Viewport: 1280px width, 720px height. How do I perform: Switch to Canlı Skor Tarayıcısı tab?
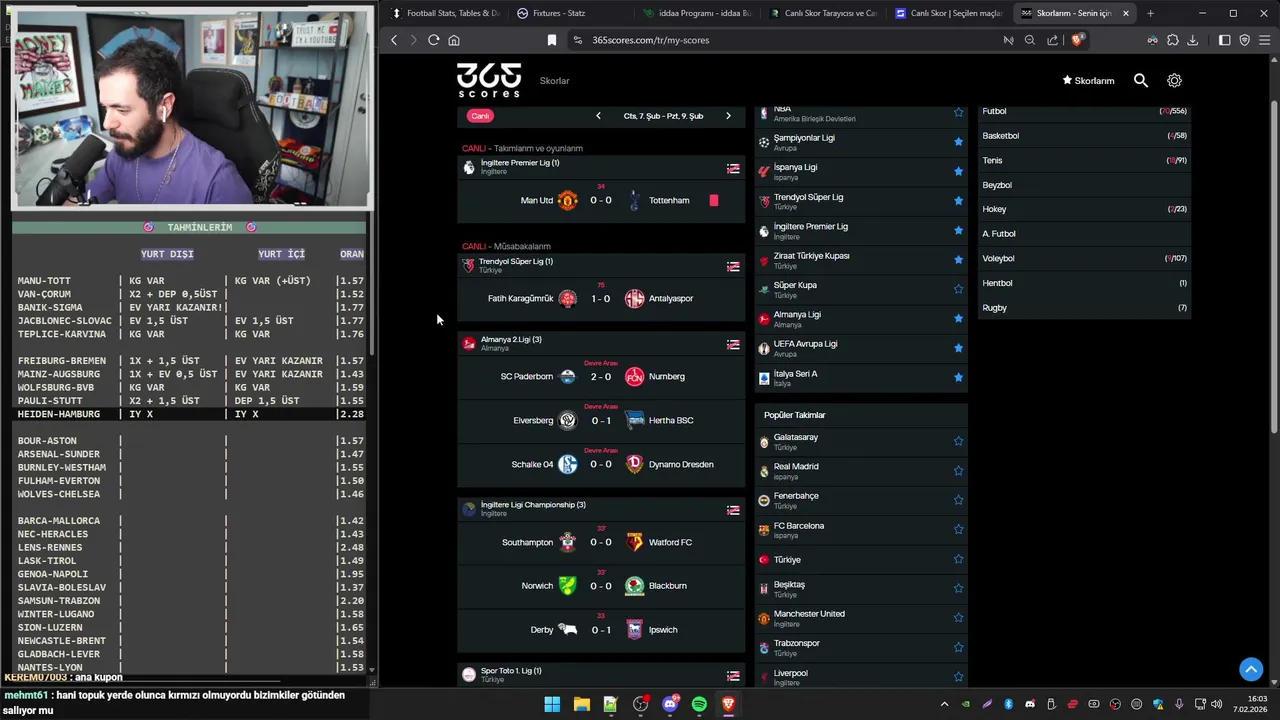point(822,13)
